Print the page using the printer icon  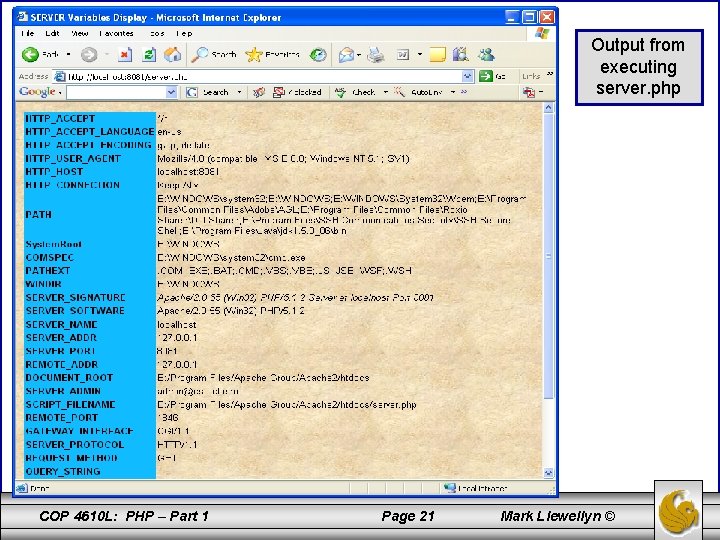pyautogui.click(x=376, y=55)
